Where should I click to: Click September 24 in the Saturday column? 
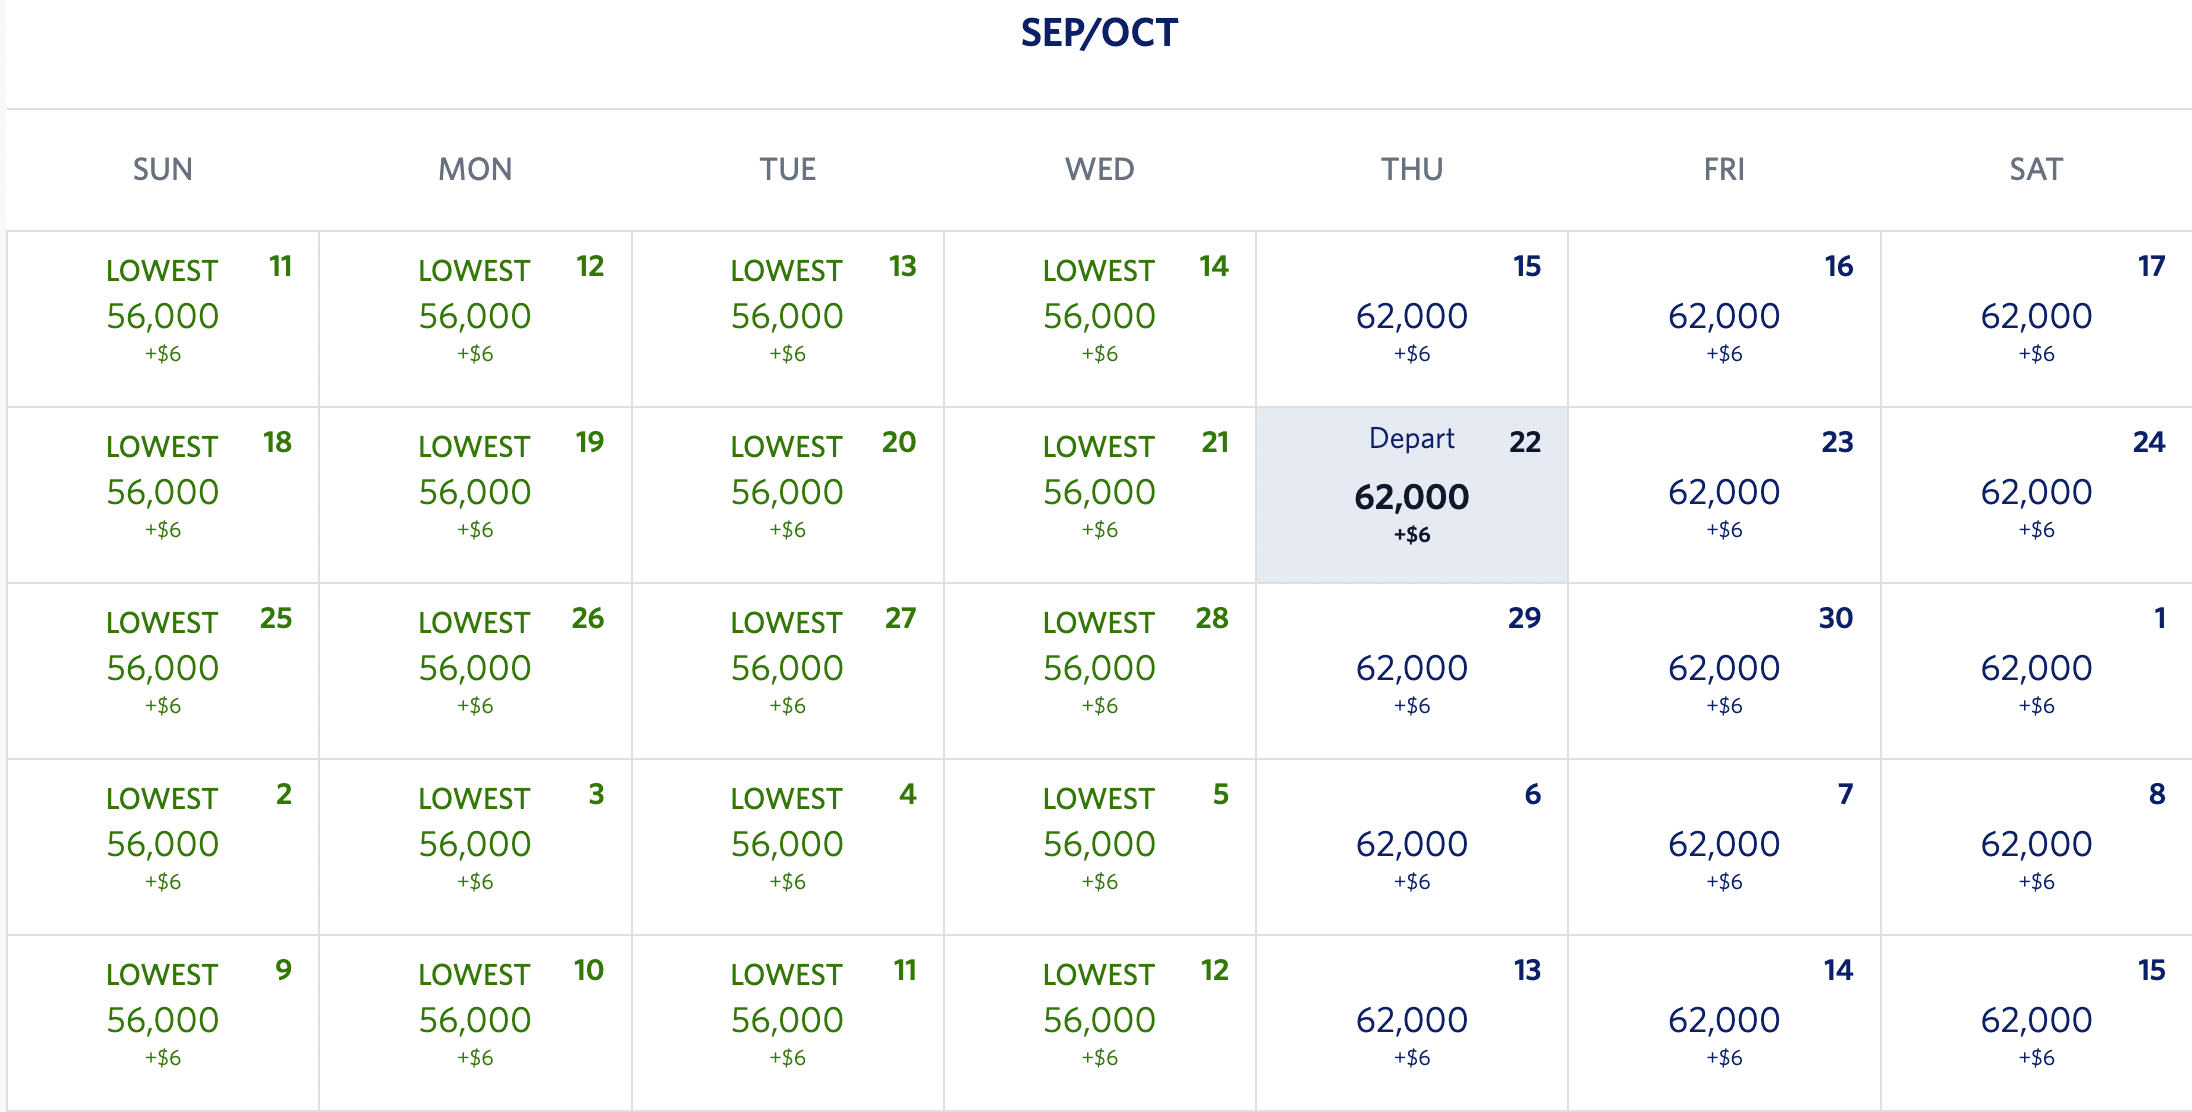(2035, 494)
